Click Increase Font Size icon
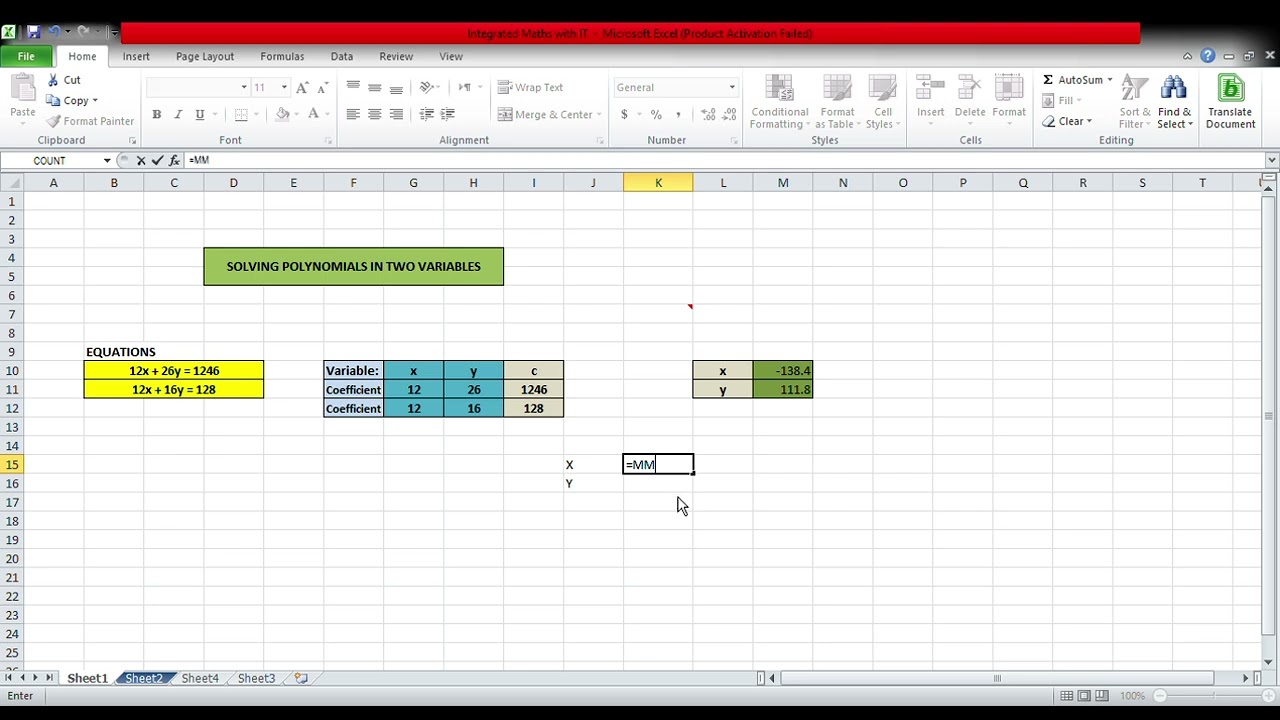 click(x=303, y=87)
